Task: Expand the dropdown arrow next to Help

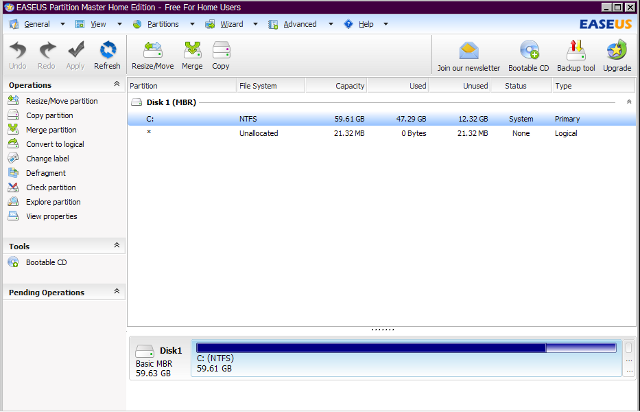Action: pyautogui.click(x=386, y=24)
